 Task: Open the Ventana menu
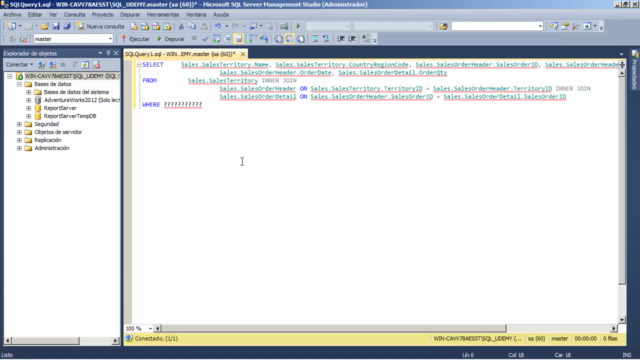tap(196, 14)
